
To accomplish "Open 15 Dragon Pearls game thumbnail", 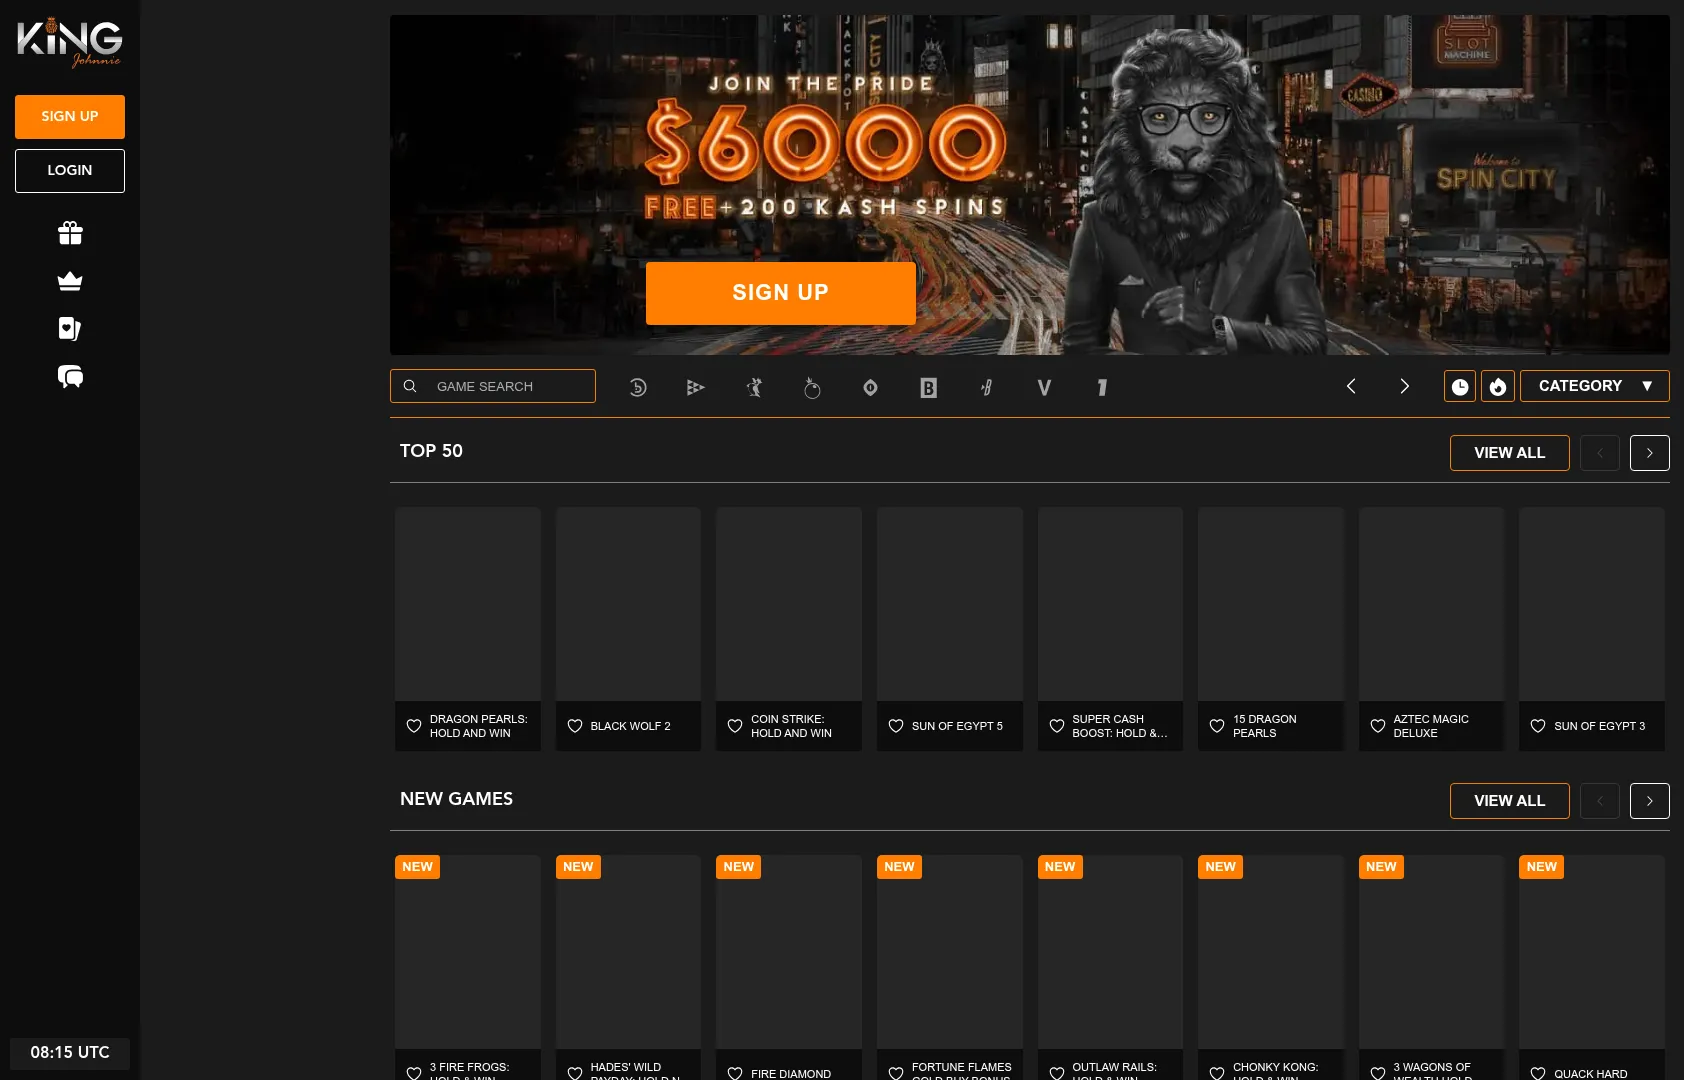I will [1271, 604].
